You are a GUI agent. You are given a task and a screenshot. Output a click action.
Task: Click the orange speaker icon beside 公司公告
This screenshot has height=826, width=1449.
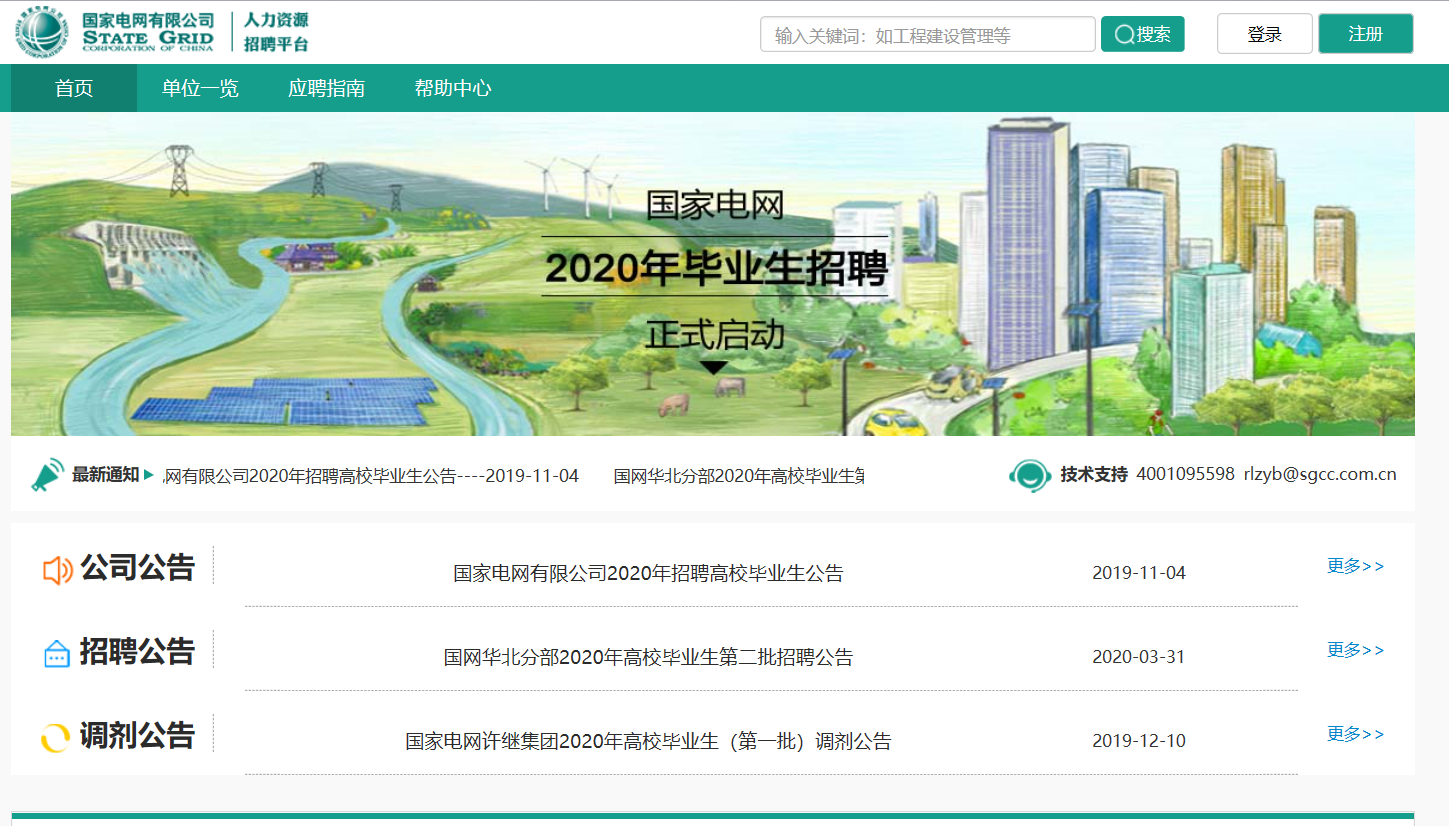(57, 570)
